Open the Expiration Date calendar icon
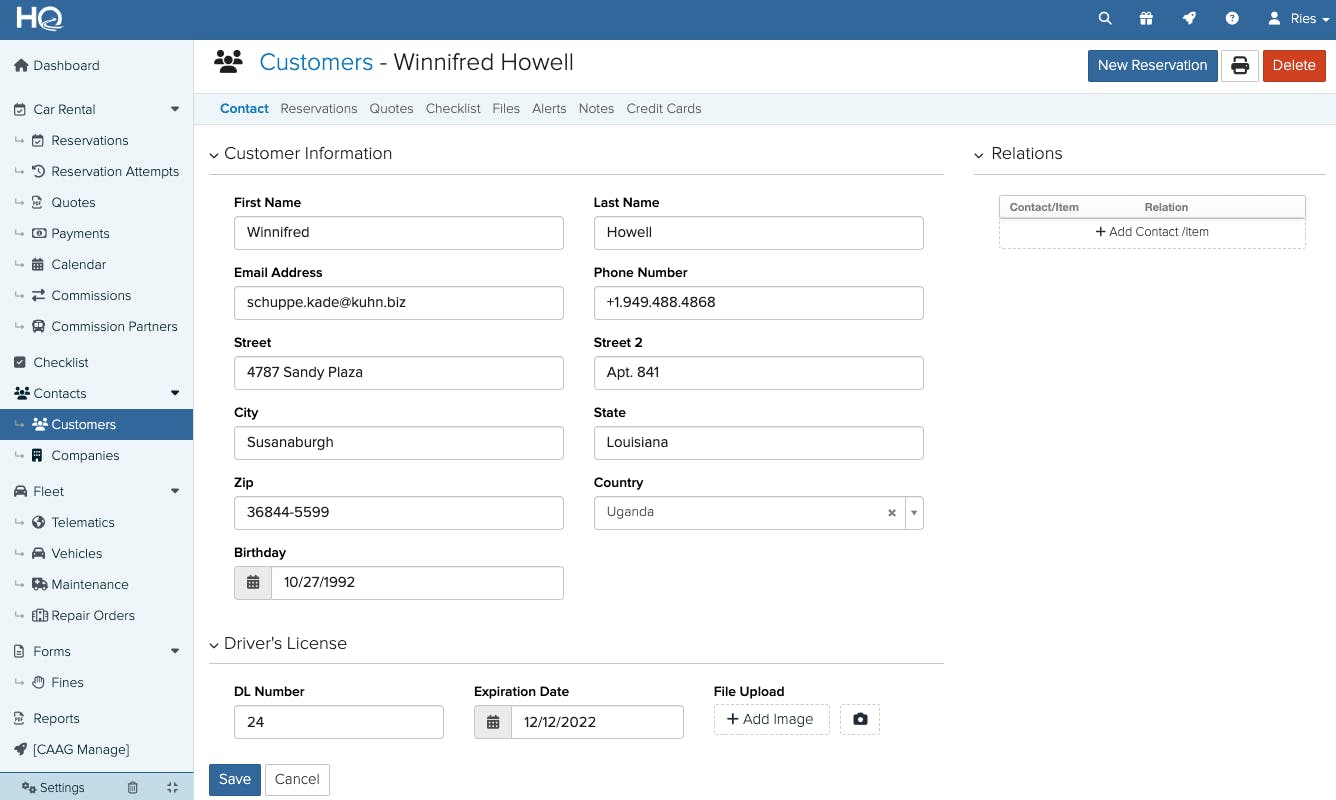This screenshot has width=1336, height=800. click(x=492, y=721)
